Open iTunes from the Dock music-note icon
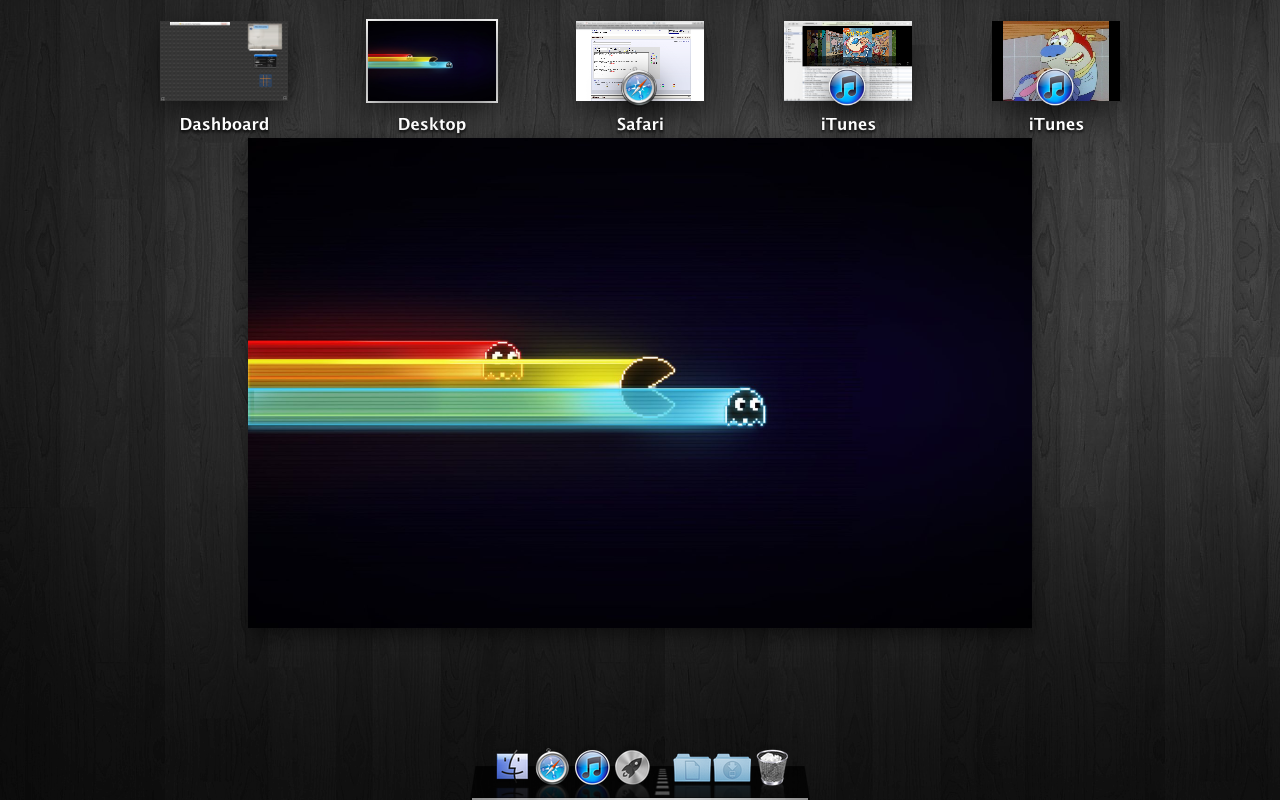 point(592,768)
